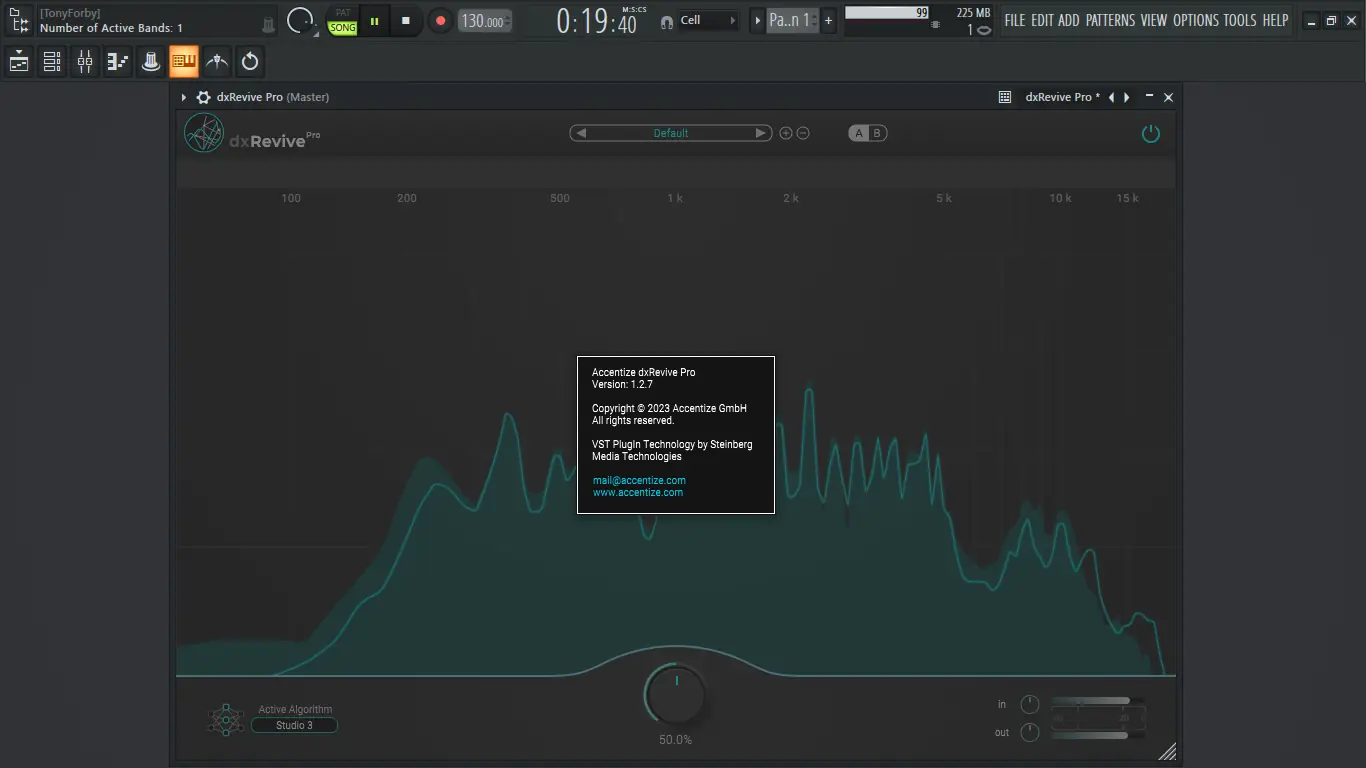This screenshot has width=1366, height=768.
Task: Open the HELP menu
Action: [x=1275, y=20]
